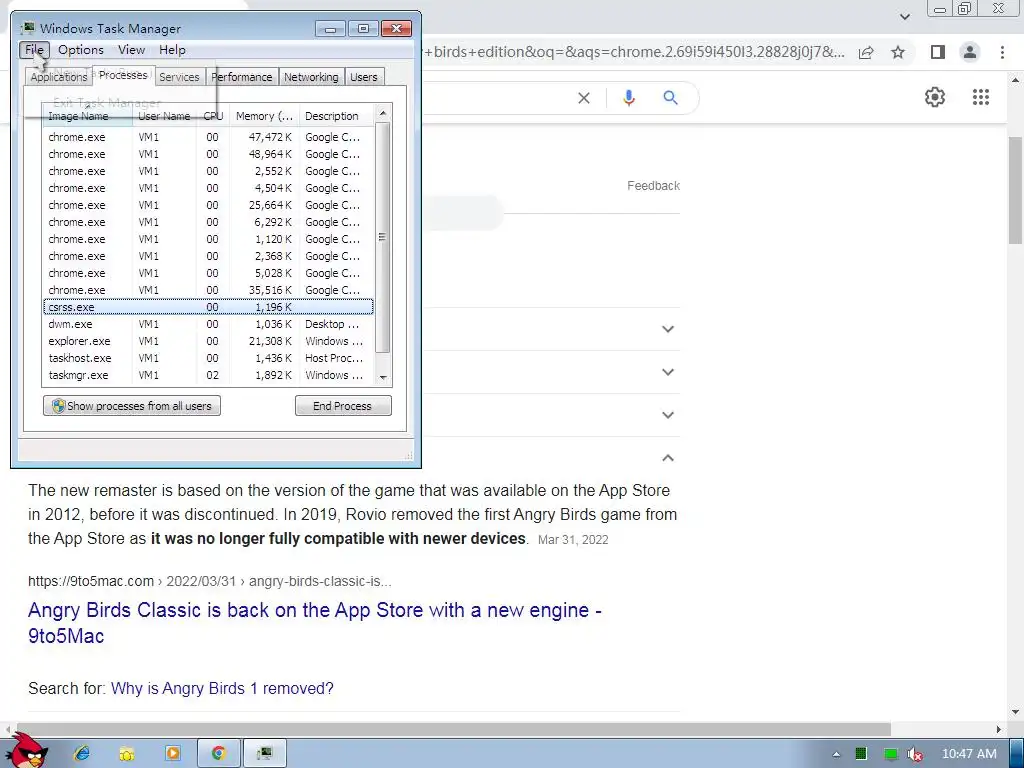Click the process list scrollbar thumb
The image size is (1024, 768).
tap(383, 236)
